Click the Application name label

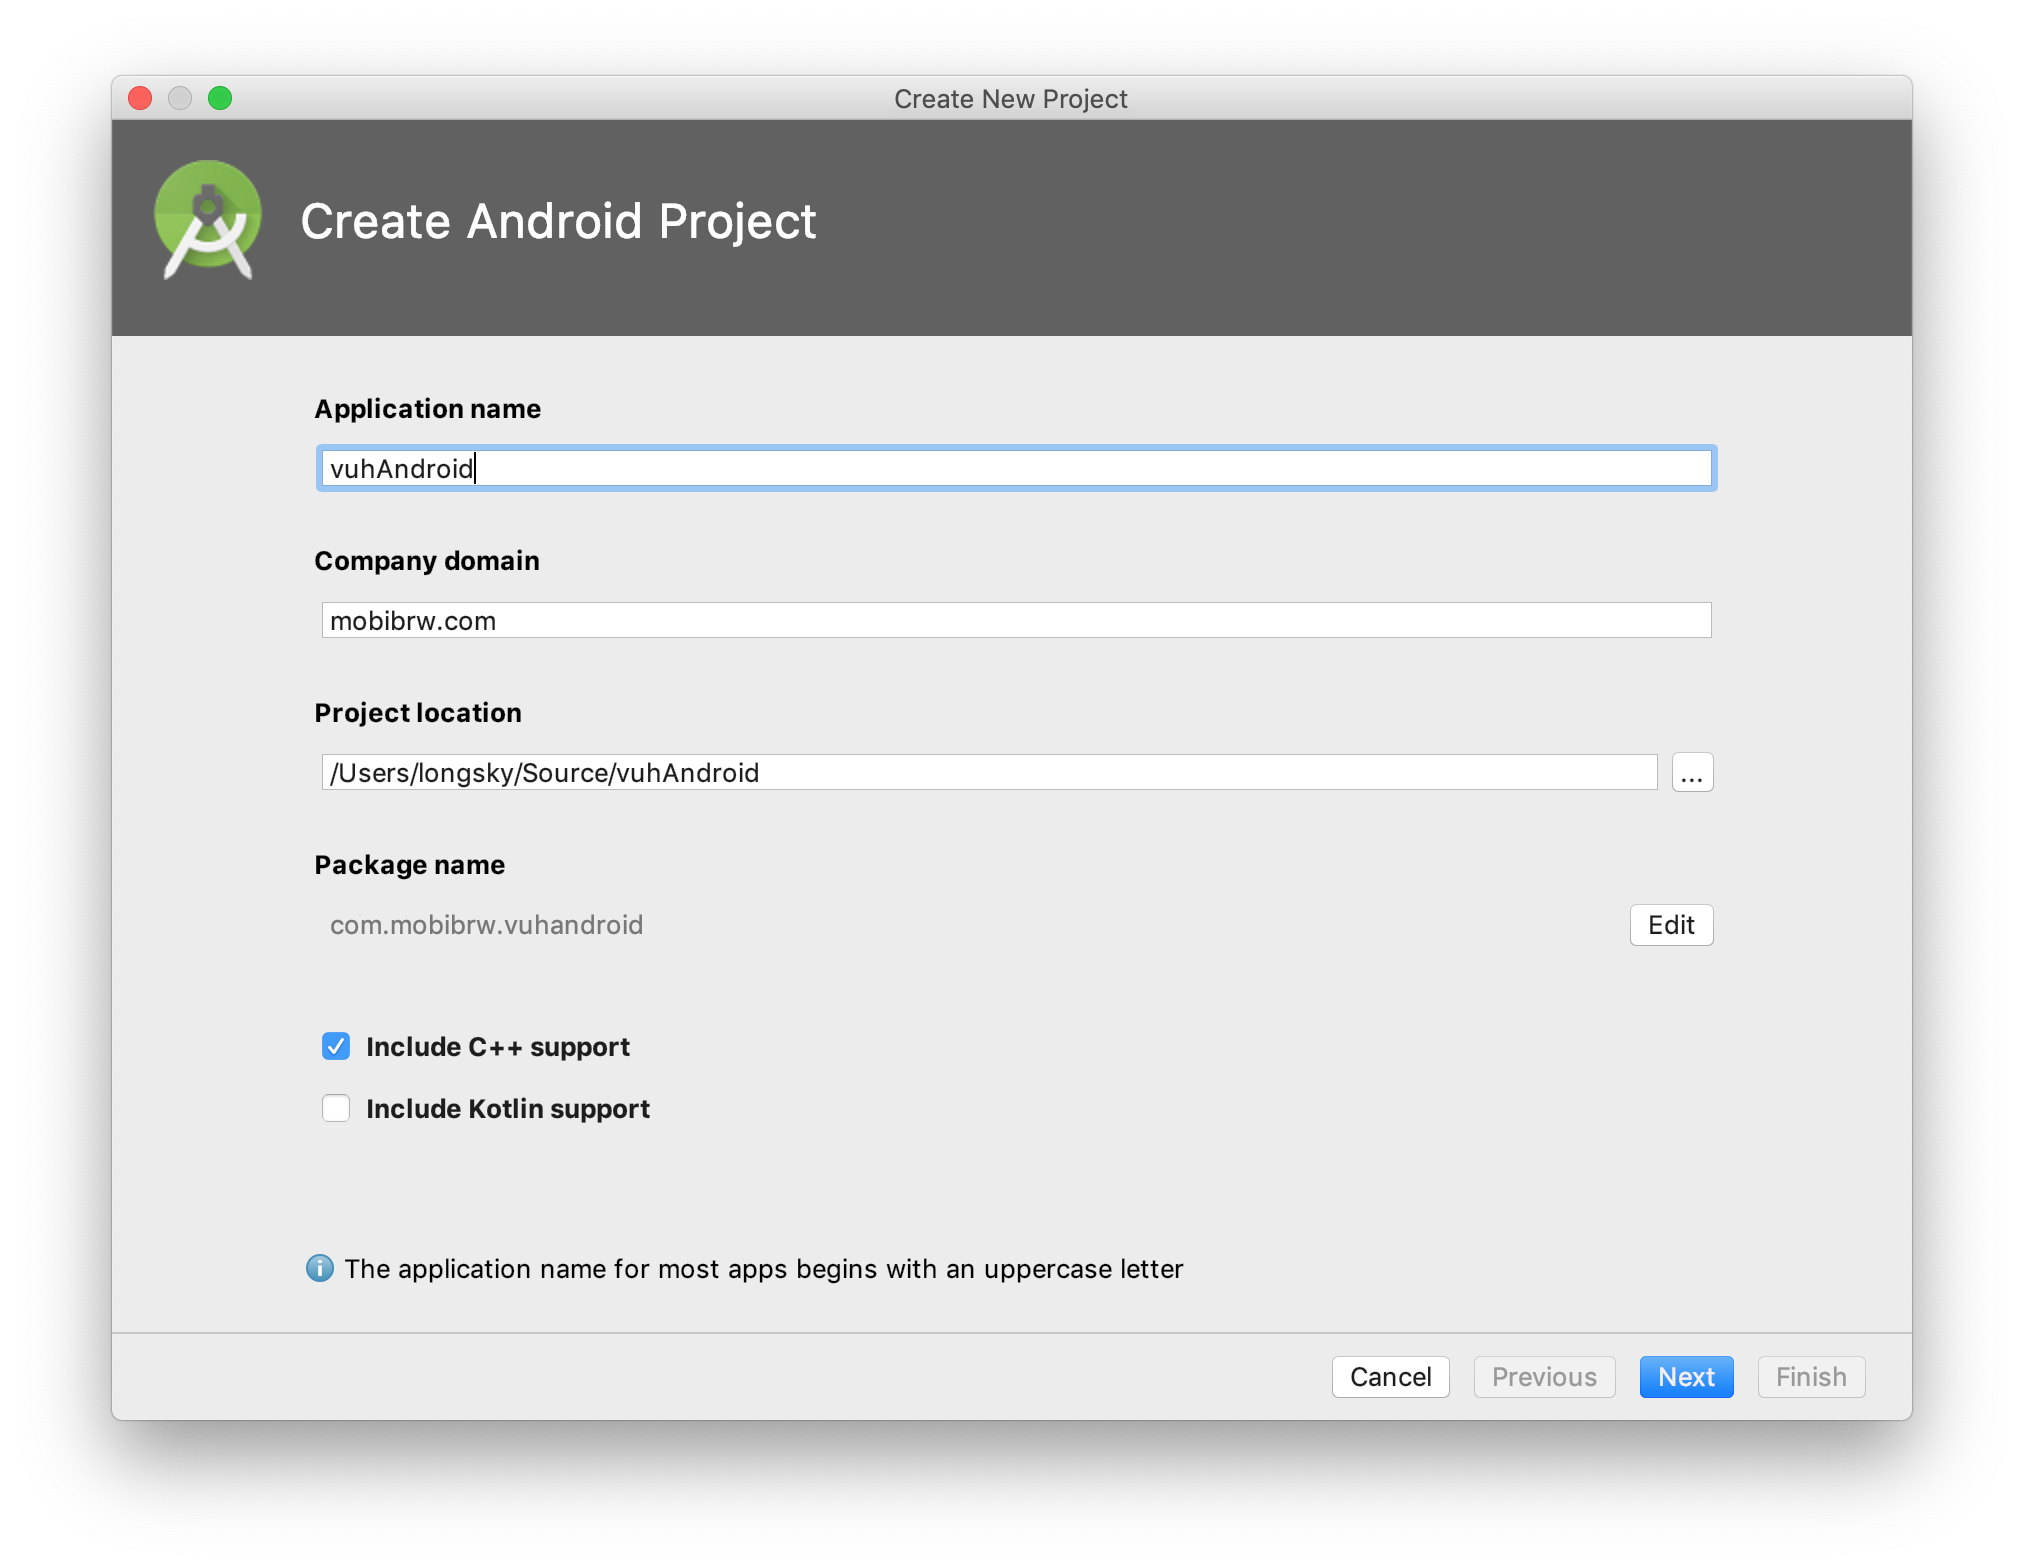(428, 409)
